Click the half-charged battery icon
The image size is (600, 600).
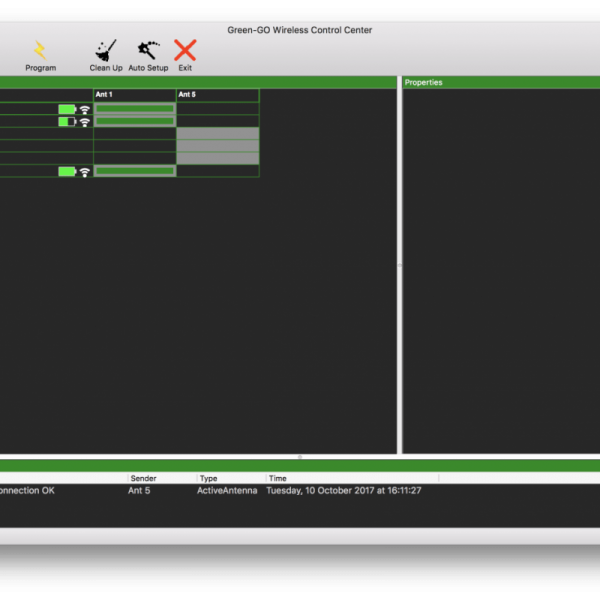pyautogui.click(x=67, y=122)
